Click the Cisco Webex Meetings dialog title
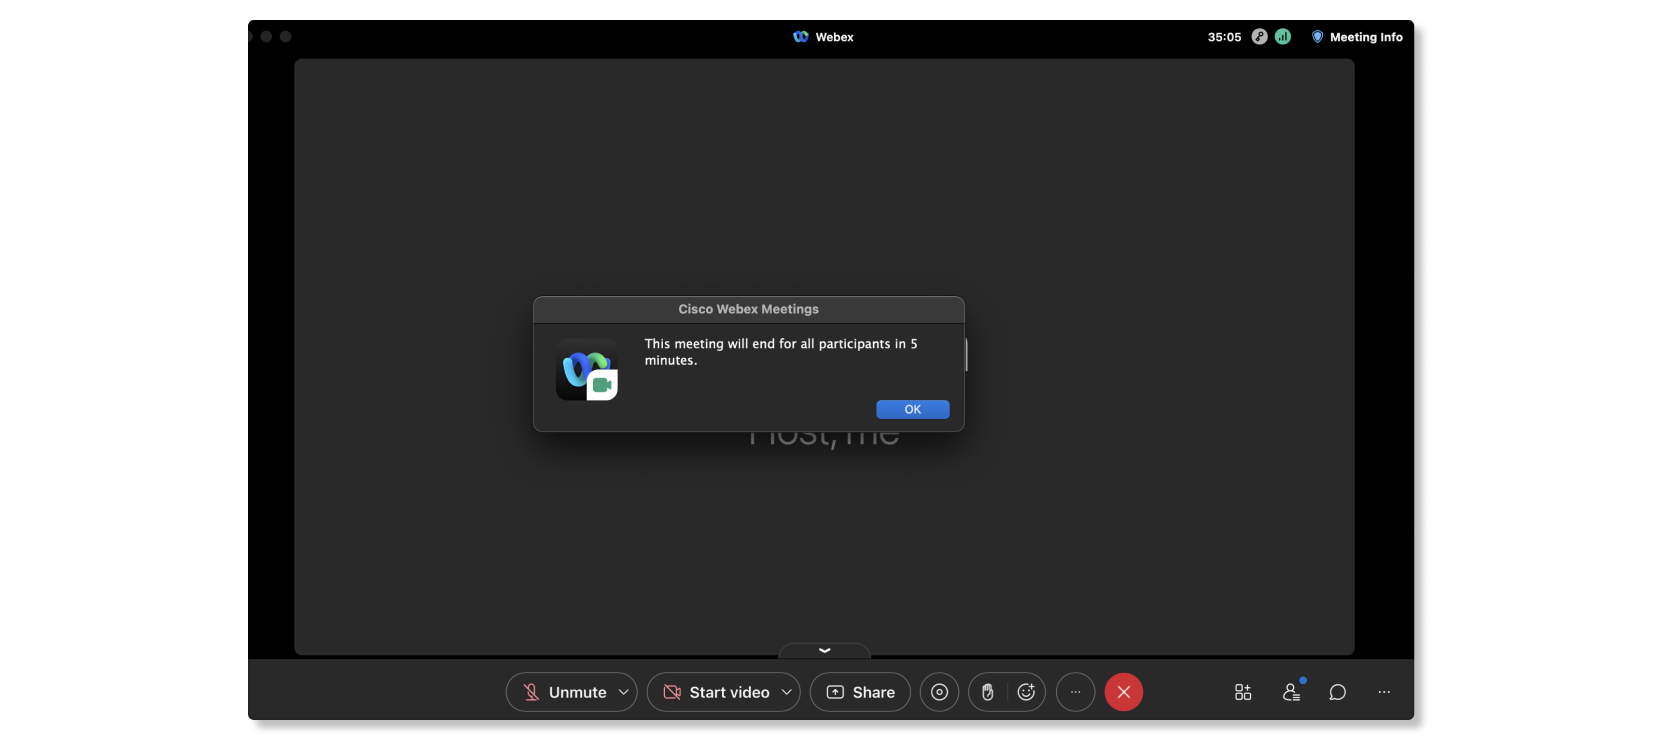The width and height of the screenshot is (1664, 740). click(x=748, y=309)
